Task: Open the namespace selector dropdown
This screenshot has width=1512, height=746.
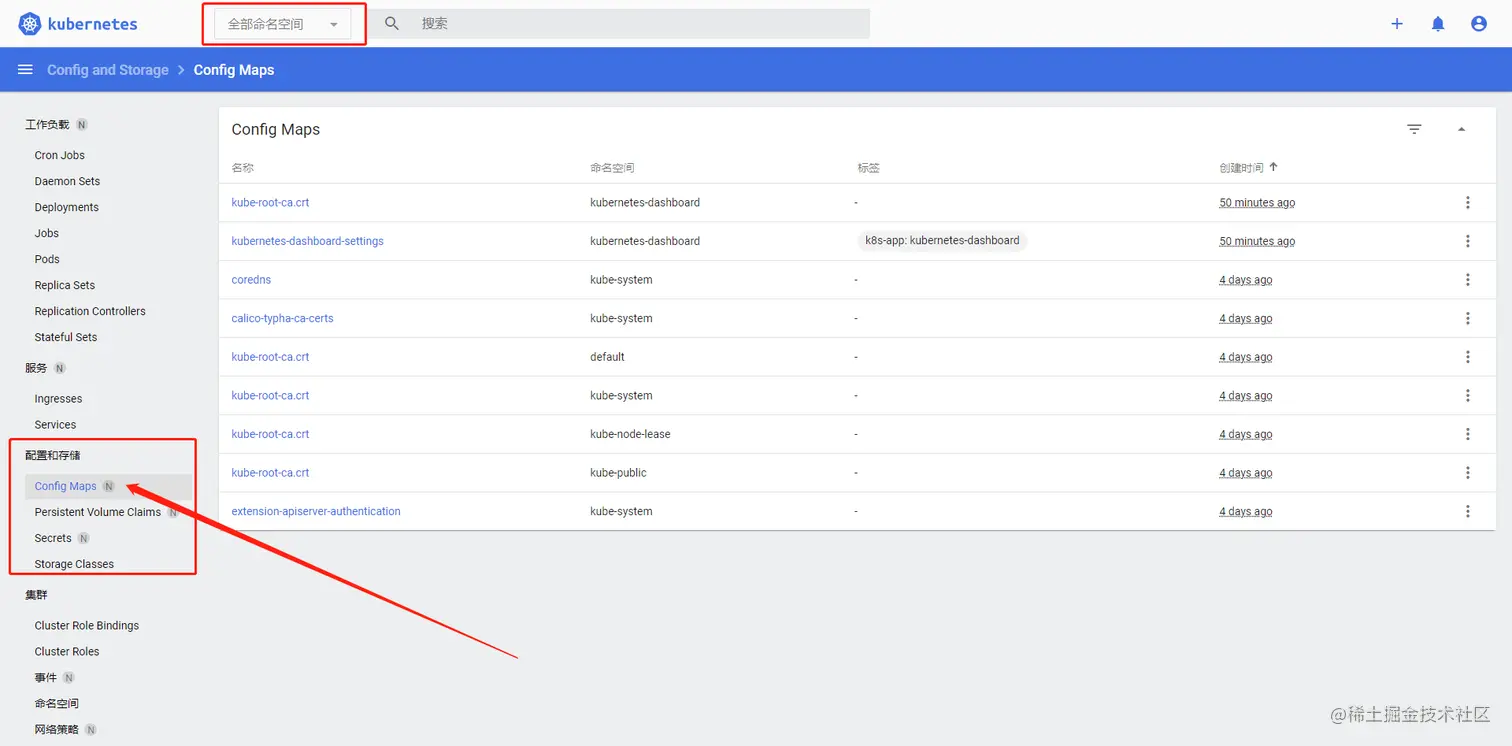Action: coord(283,24)
